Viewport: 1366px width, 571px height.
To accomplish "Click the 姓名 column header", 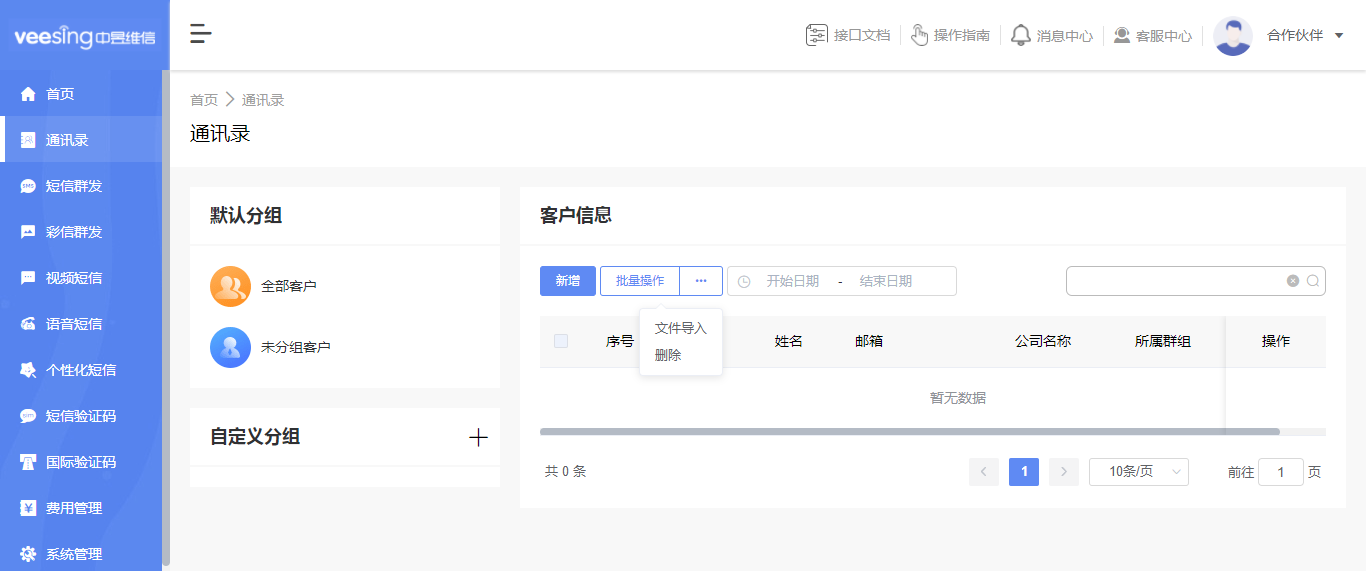I will [x=789, y=341].
